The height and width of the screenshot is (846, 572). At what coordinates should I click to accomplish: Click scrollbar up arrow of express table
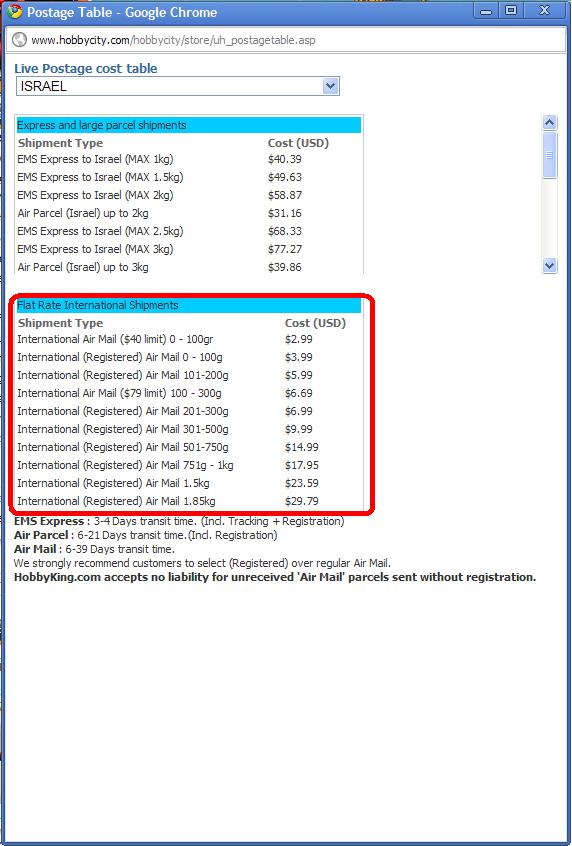point(549,122)
